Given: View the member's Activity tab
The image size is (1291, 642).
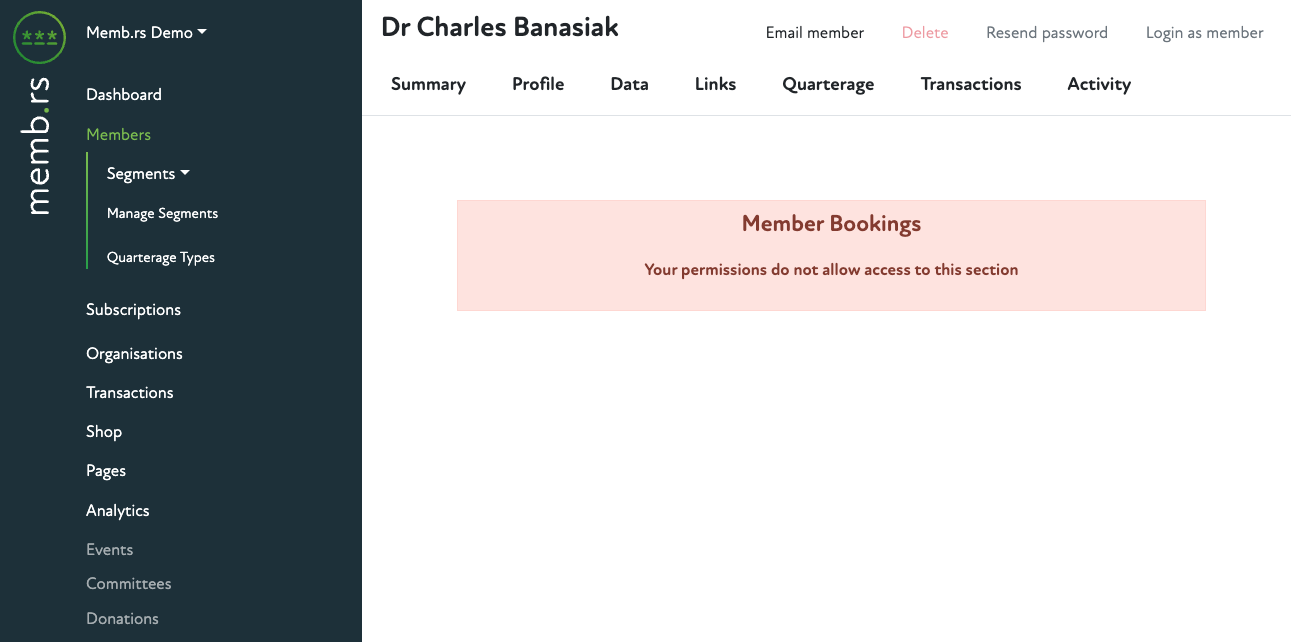Looking at the screenshot, I should pos(1098,85).
